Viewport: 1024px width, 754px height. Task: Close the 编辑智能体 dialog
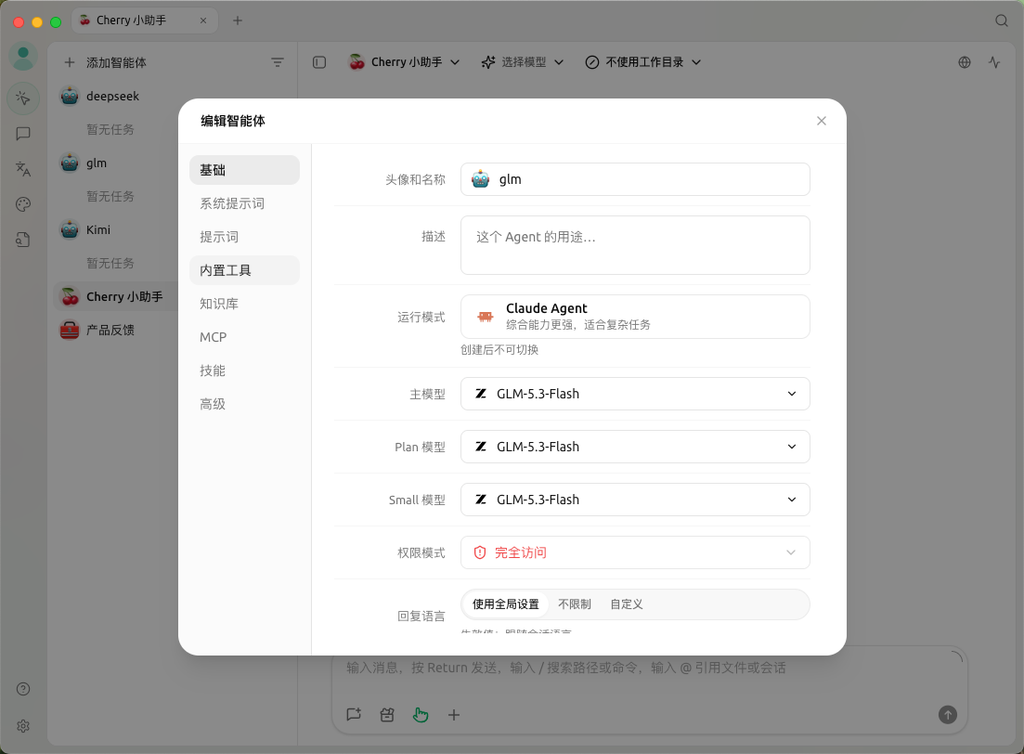point(822,121)
